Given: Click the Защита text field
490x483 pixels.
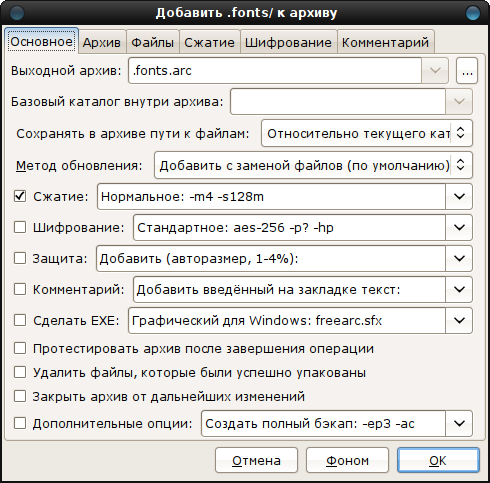Looking at the screenshot, I should click(271, 259).
